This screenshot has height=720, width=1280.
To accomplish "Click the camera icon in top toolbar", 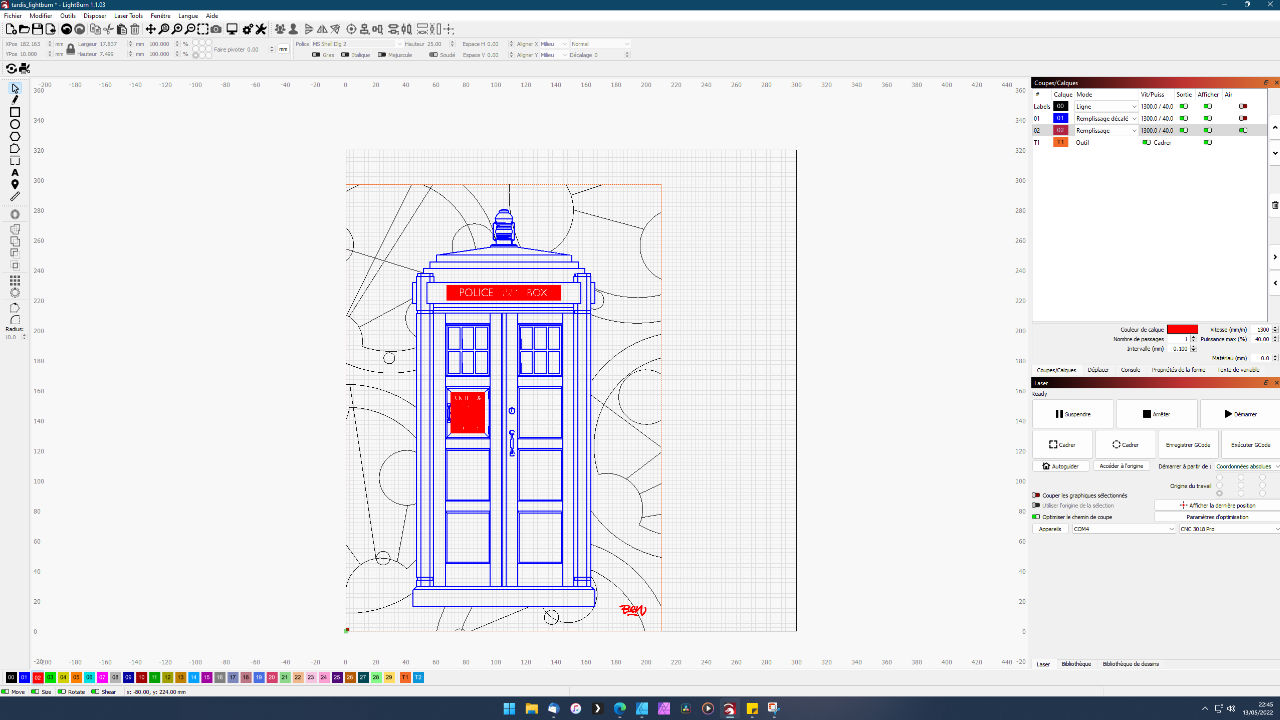I will 216,29.
